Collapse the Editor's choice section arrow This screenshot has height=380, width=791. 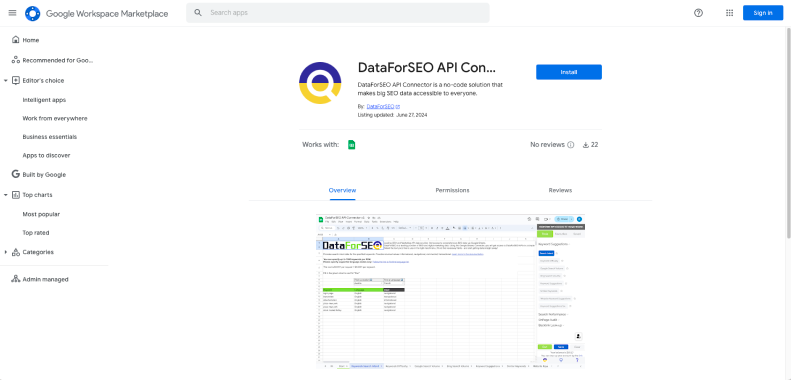coord(6,80)
